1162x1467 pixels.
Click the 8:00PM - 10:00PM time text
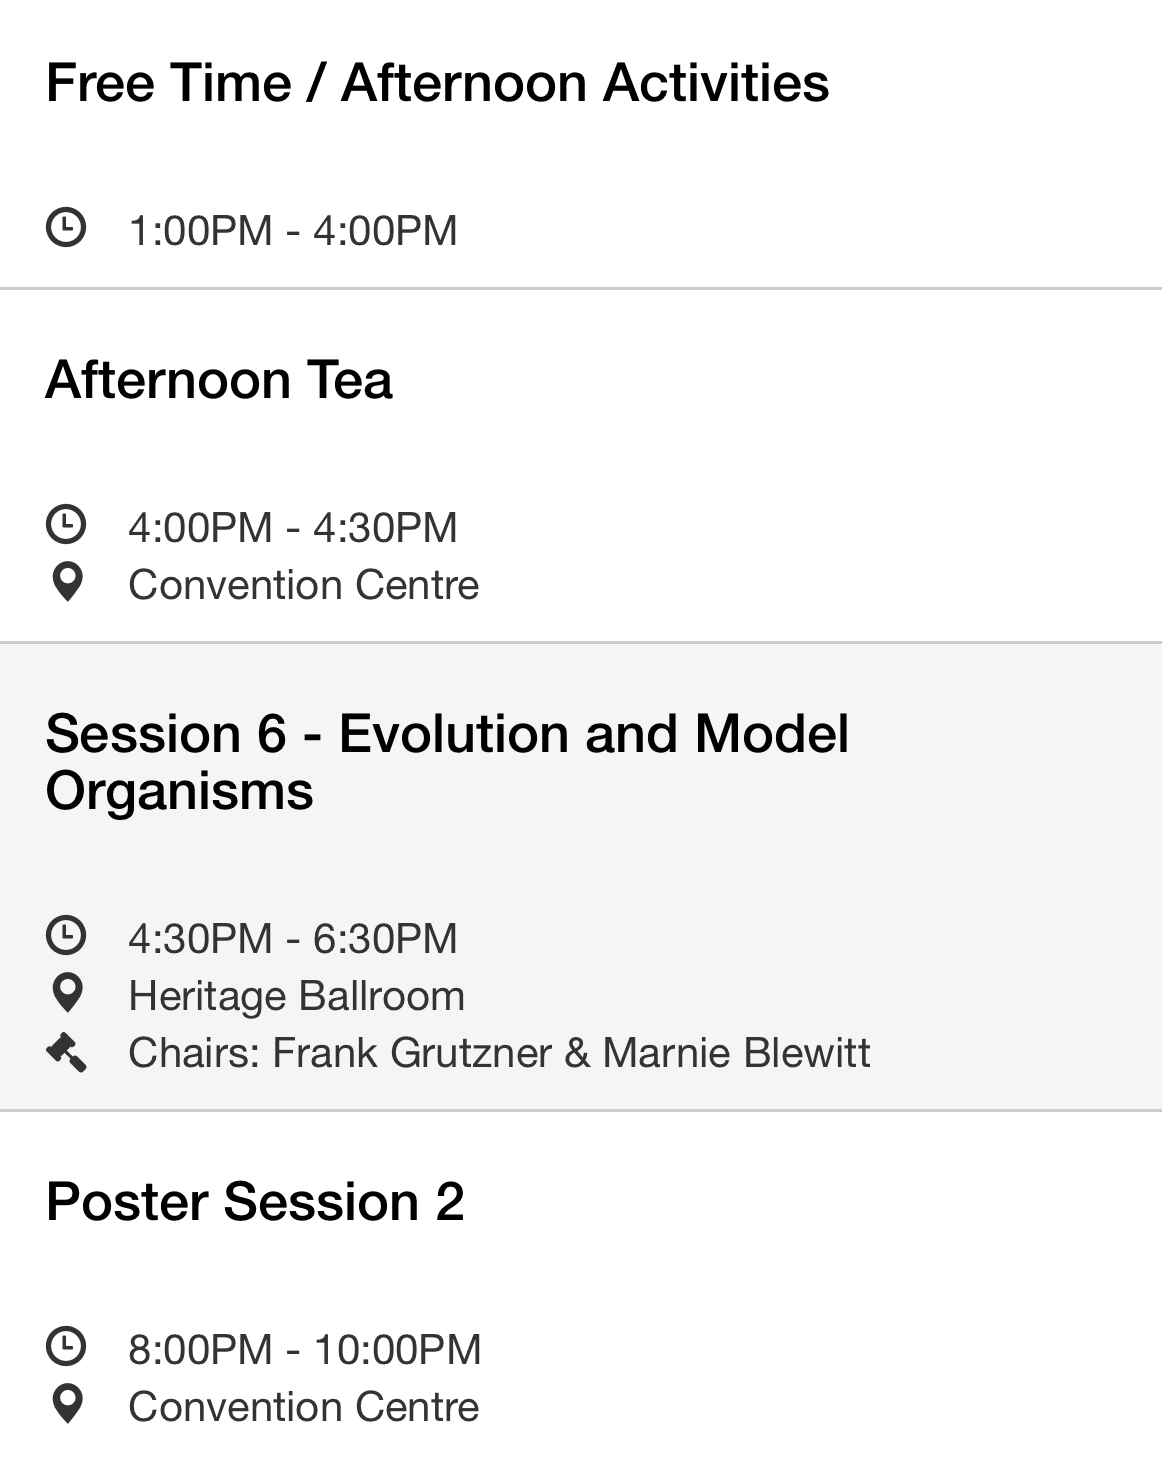point(305,1349)
